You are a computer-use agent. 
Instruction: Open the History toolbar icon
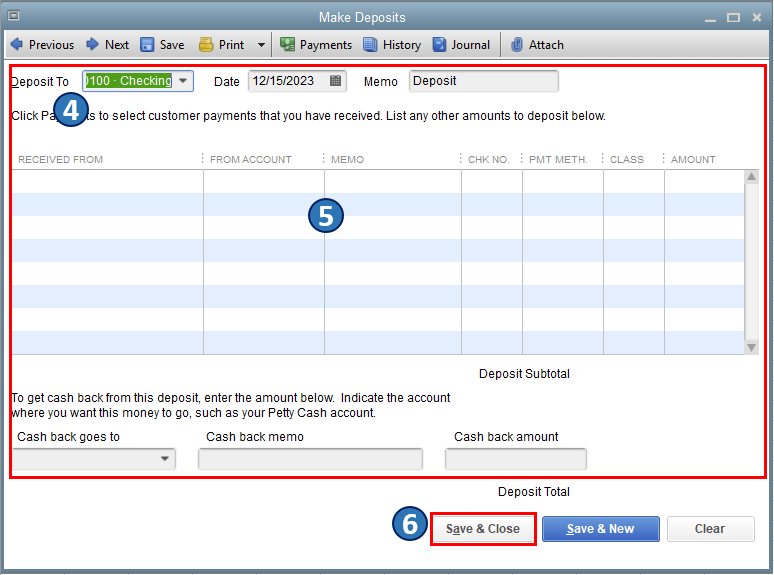coord(370,45)
